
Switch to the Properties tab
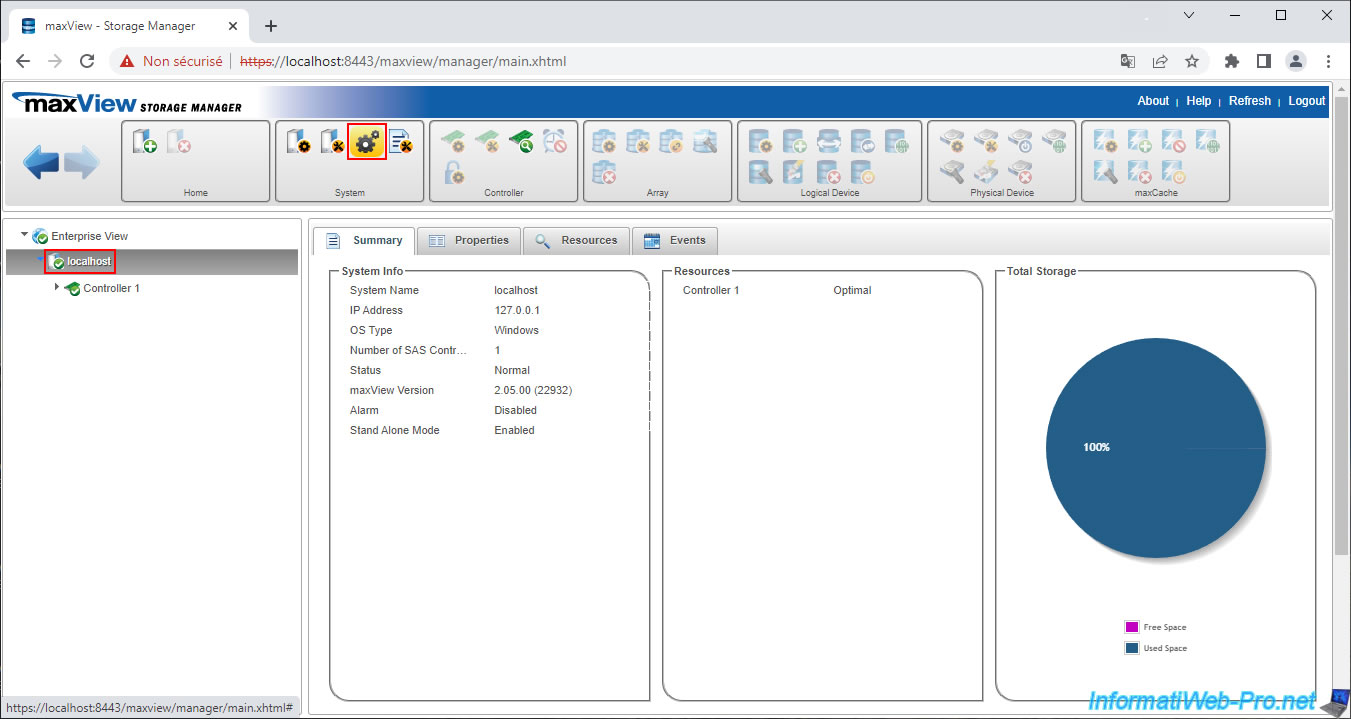pos(469,240)
